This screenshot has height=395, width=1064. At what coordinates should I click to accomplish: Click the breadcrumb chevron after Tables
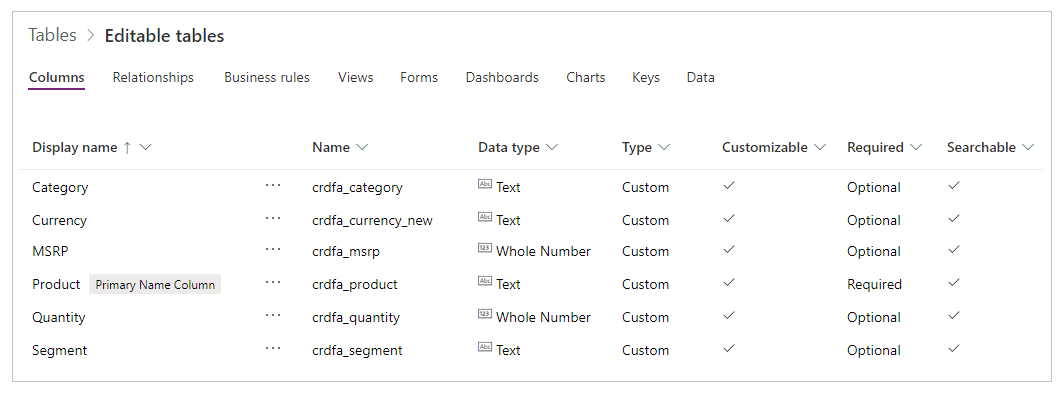point(91,35)
